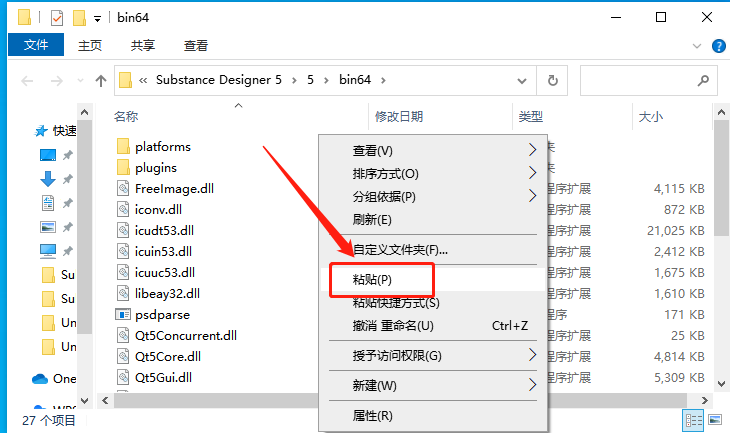
Task: Switch to large icons view in status bar
Action: tap(715, 420)
